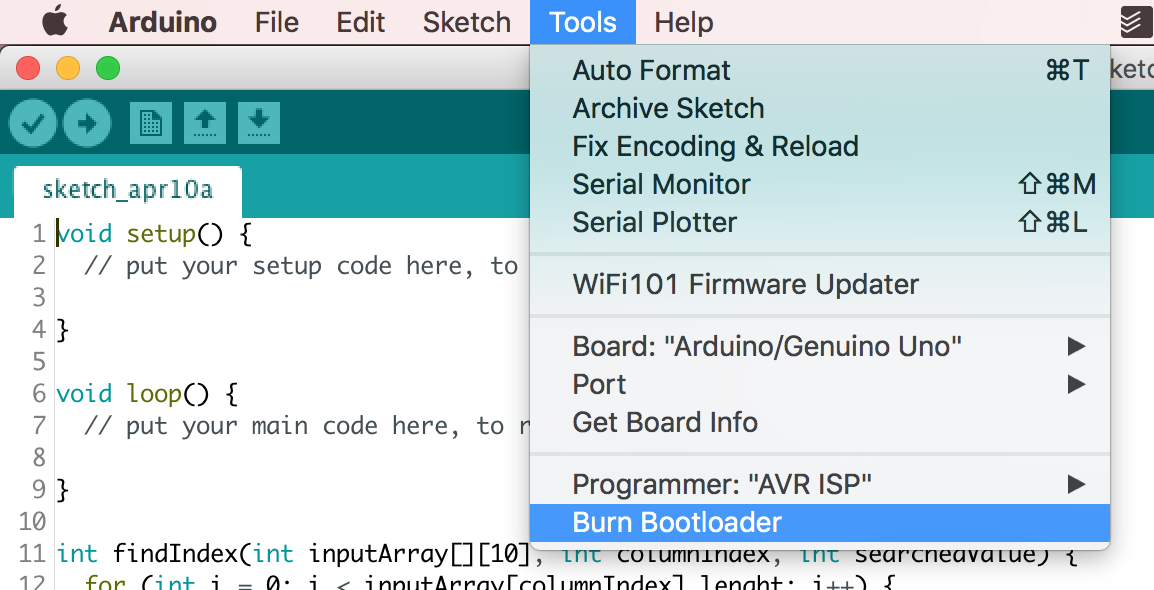This screenshot has height=590, width=1154.
Task: Click the Upload arrow toolbar icon
Action: click(x=88, y=123)
